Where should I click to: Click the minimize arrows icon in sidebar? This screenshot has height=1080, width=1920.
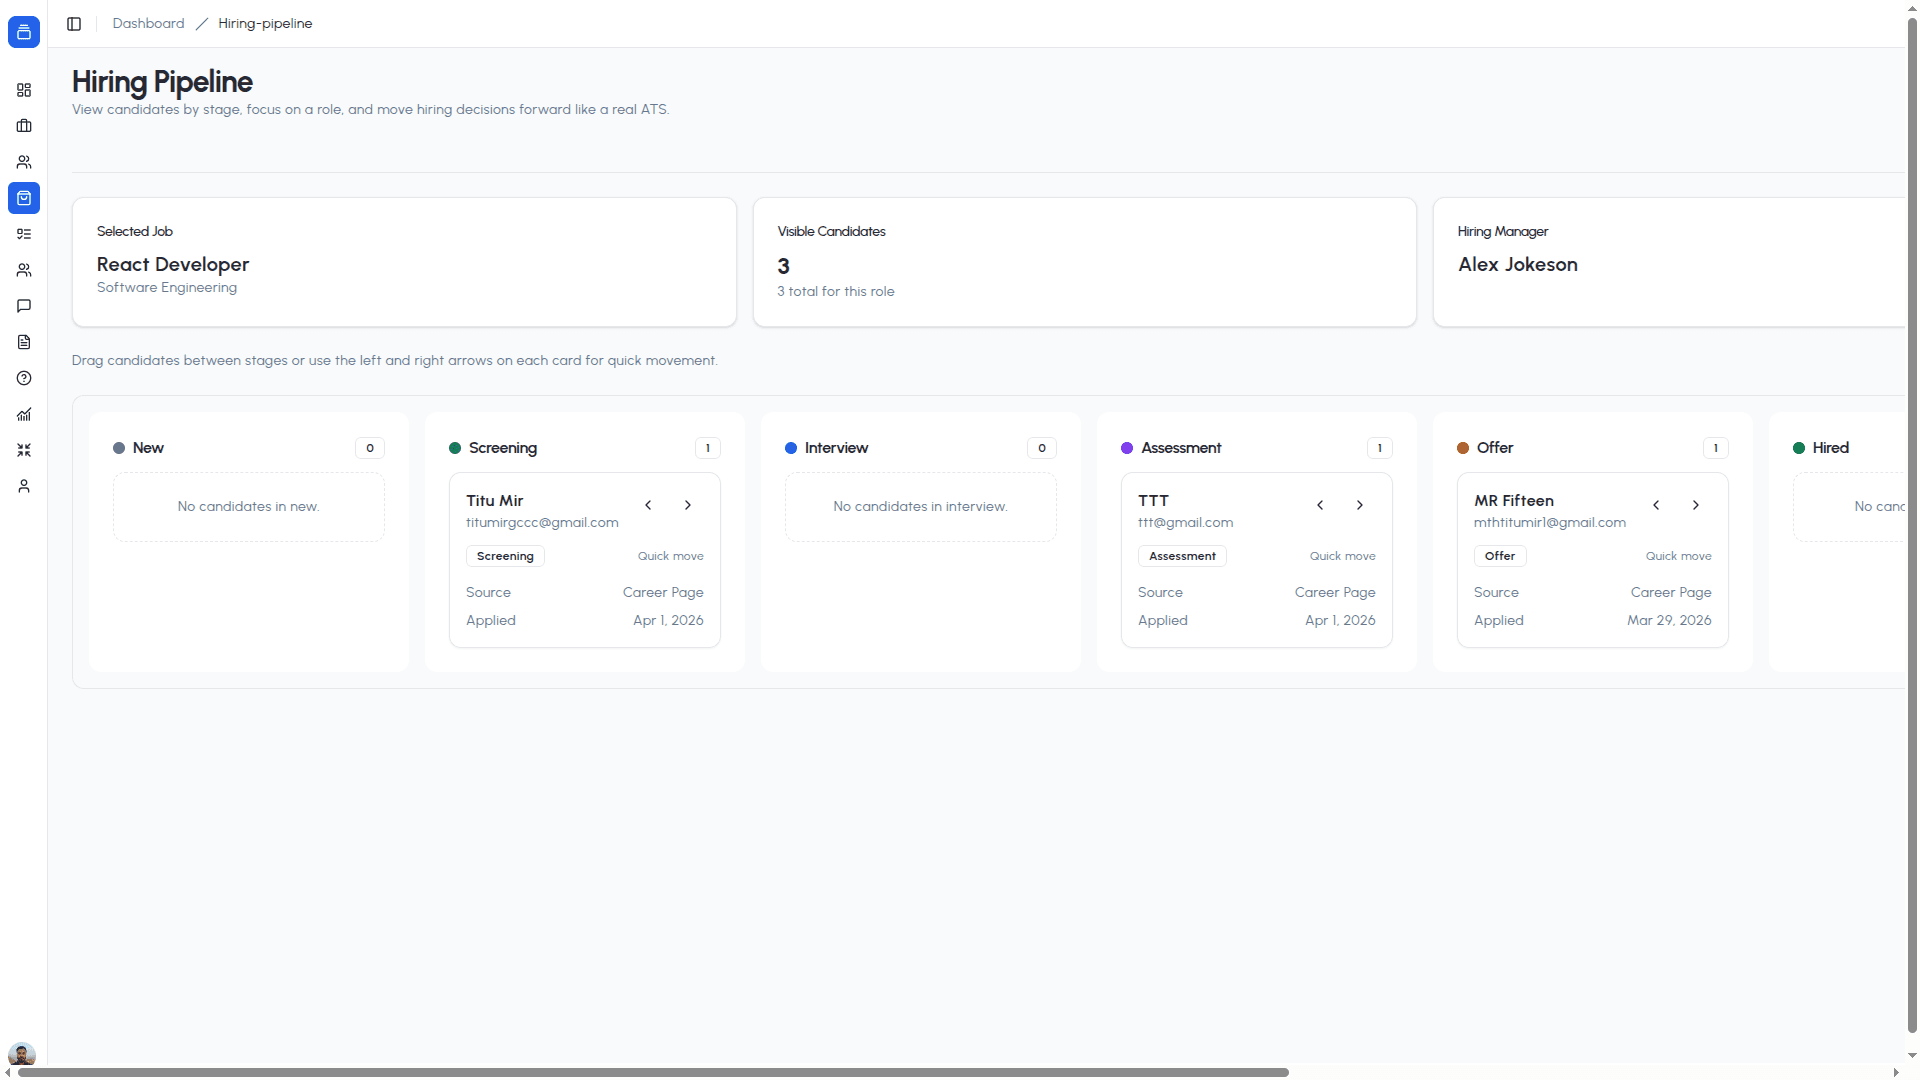click(24, 450)
